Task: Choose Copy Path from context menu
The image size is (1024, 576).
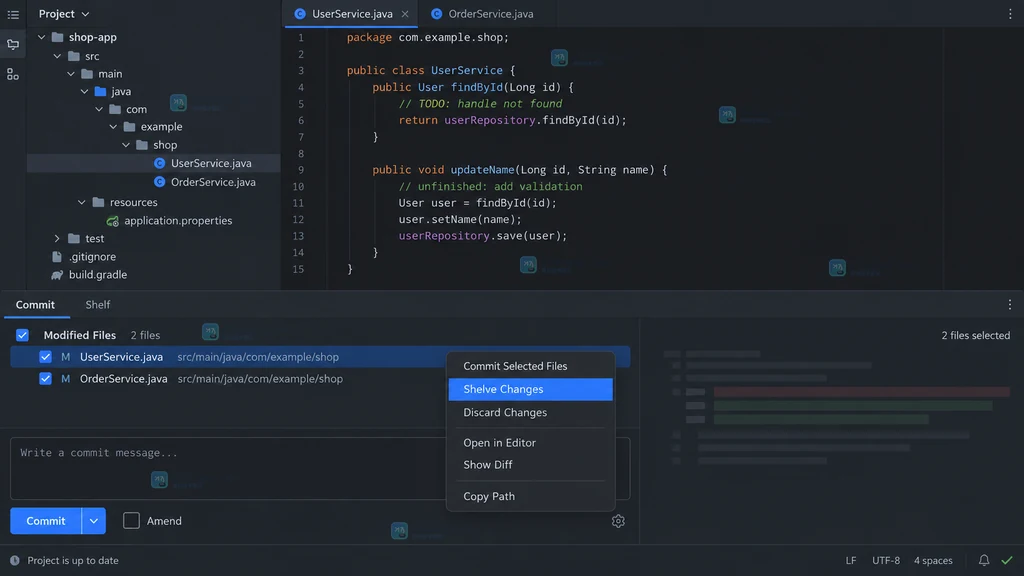Action: (530, 496)
